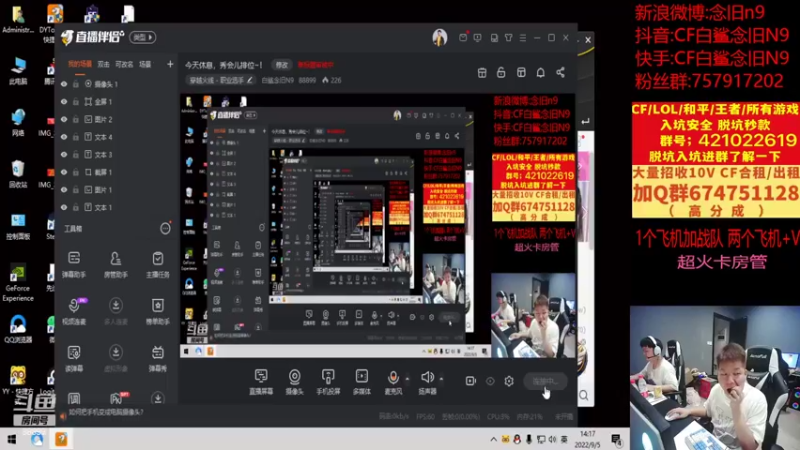This screenshot has width=800, height=450.
Task: Open 视频连麦 video co-stream tool
Action: tap(74, 311)
